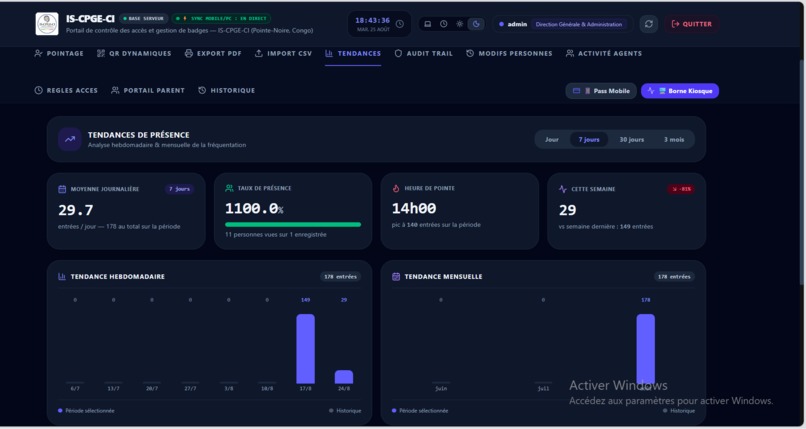Click the people icon in Taux de présence card

click(229, 189)
